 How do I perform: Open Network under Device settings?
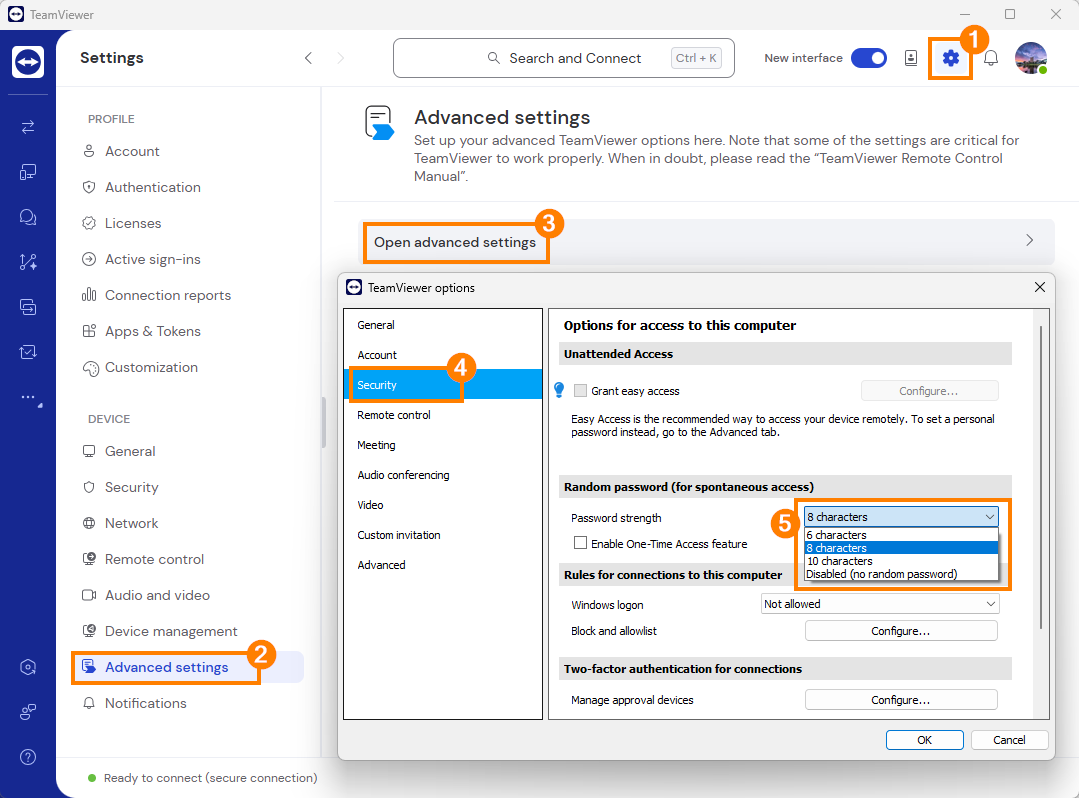pos(121,523)
